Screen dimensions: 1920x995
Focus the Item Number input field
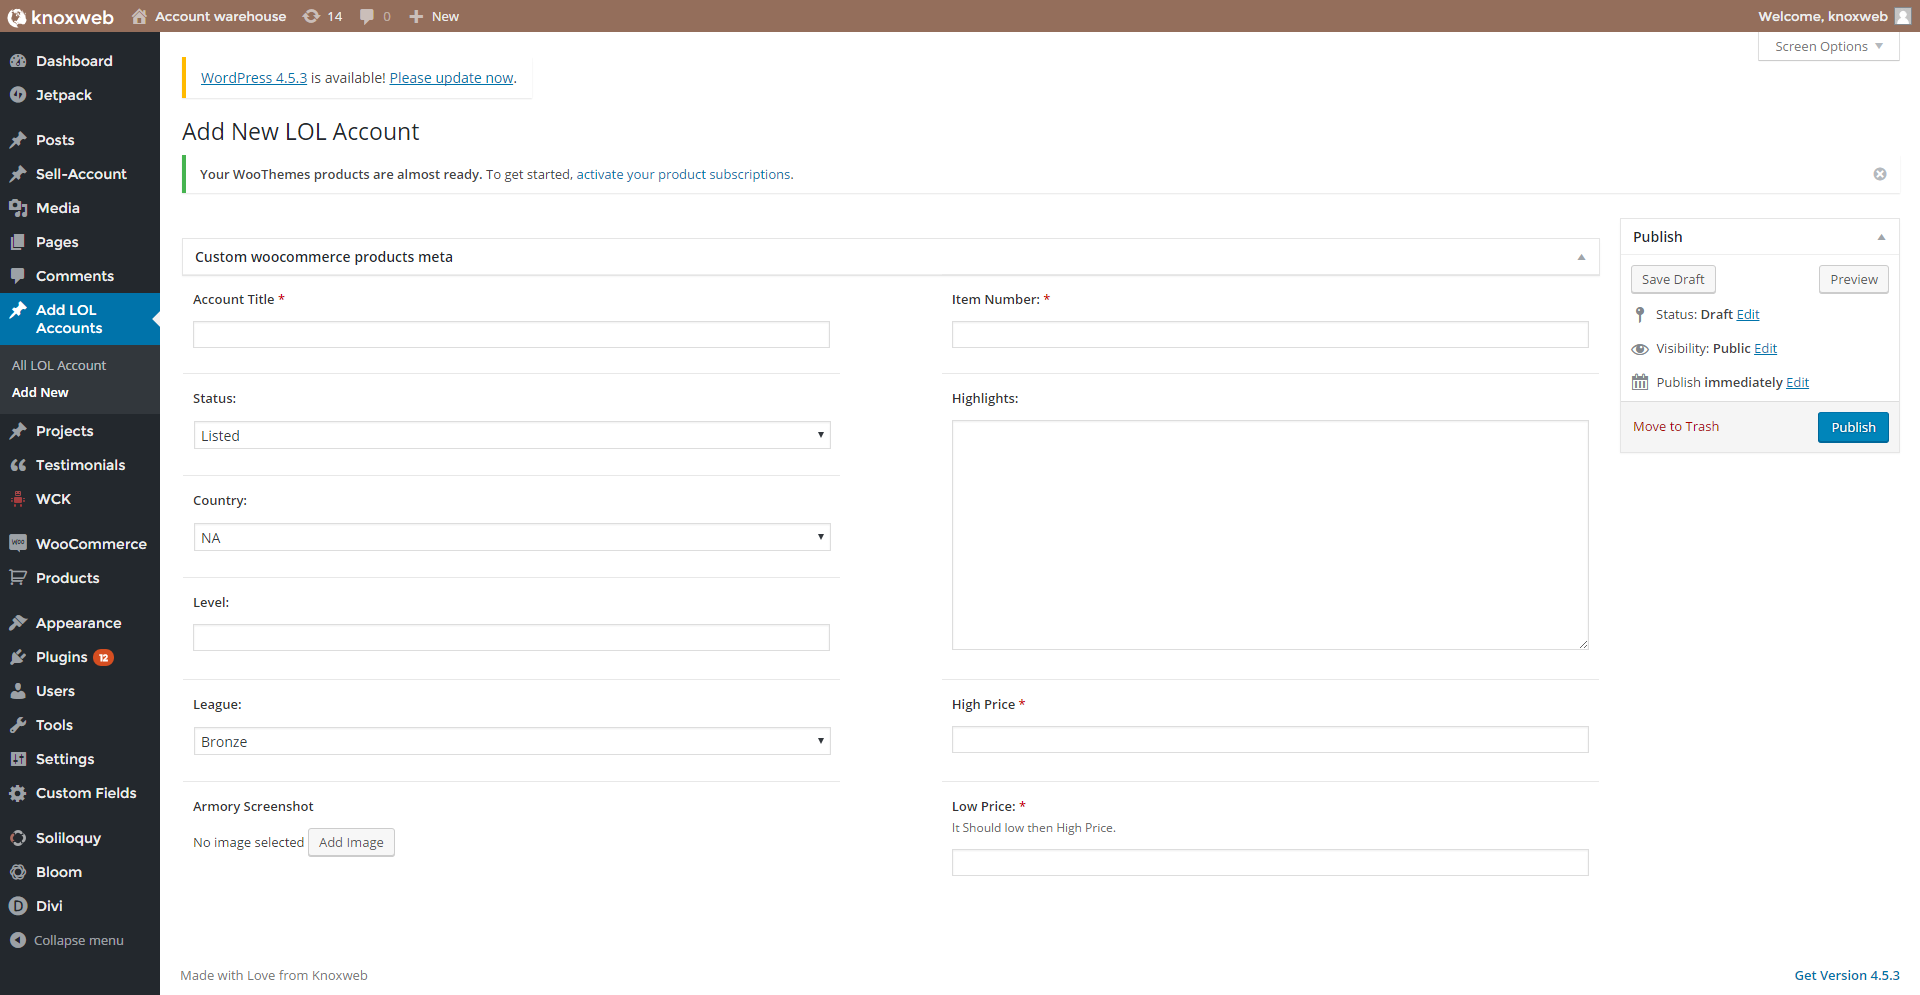coord(1270,334)
